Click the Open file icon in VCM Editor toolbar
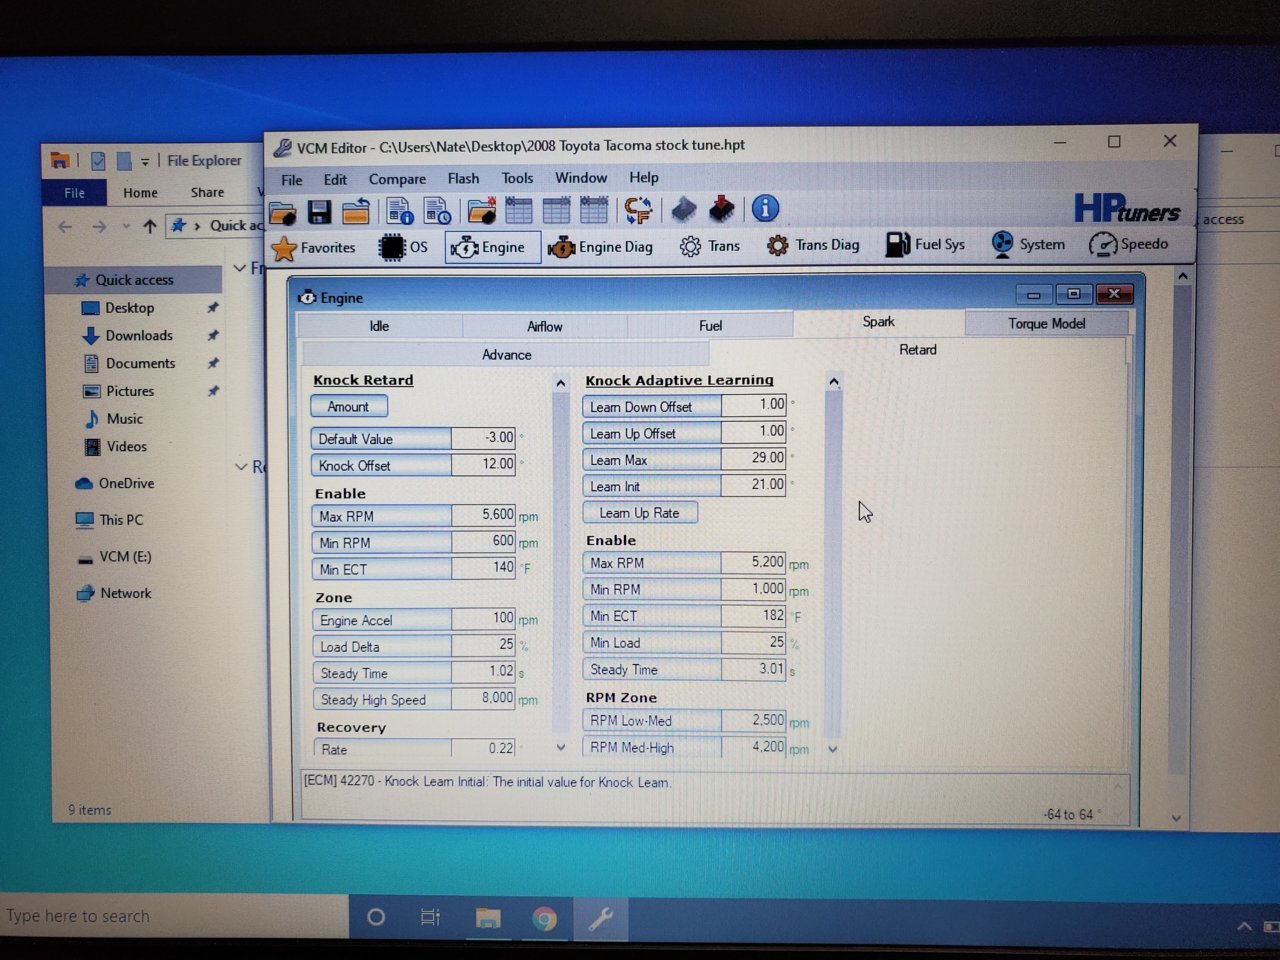 [x=283, y=212]
